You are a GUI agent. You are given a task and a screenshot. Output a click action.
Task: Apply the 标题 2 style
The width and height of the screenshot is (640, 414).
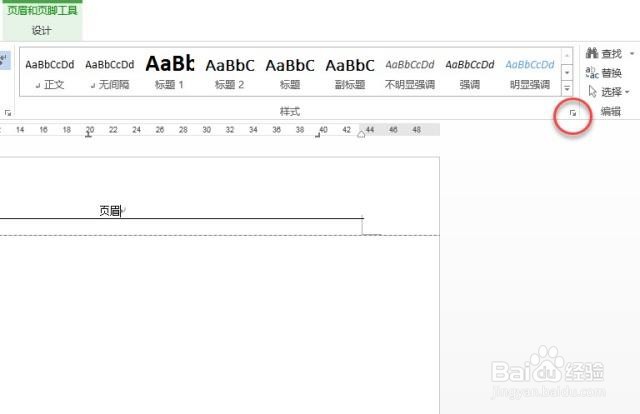229,73
